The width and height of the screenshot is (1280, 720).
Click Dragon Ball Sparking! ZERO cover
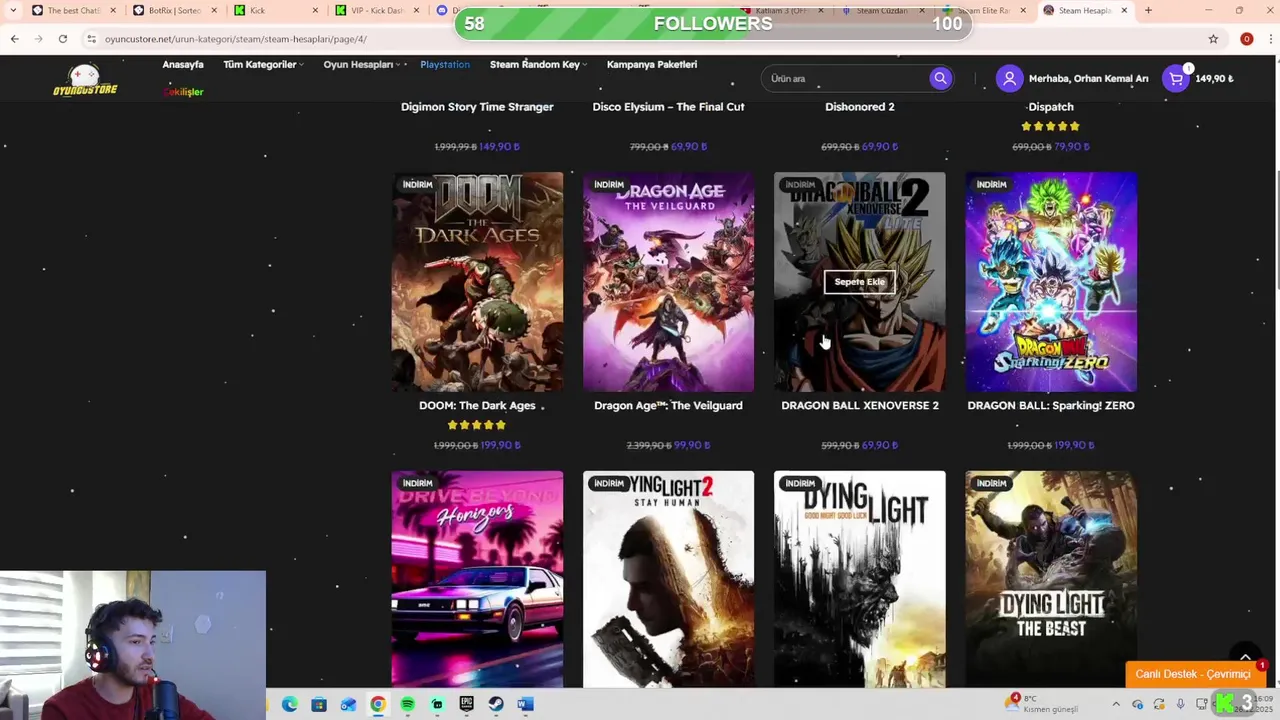pos(1051,282)
